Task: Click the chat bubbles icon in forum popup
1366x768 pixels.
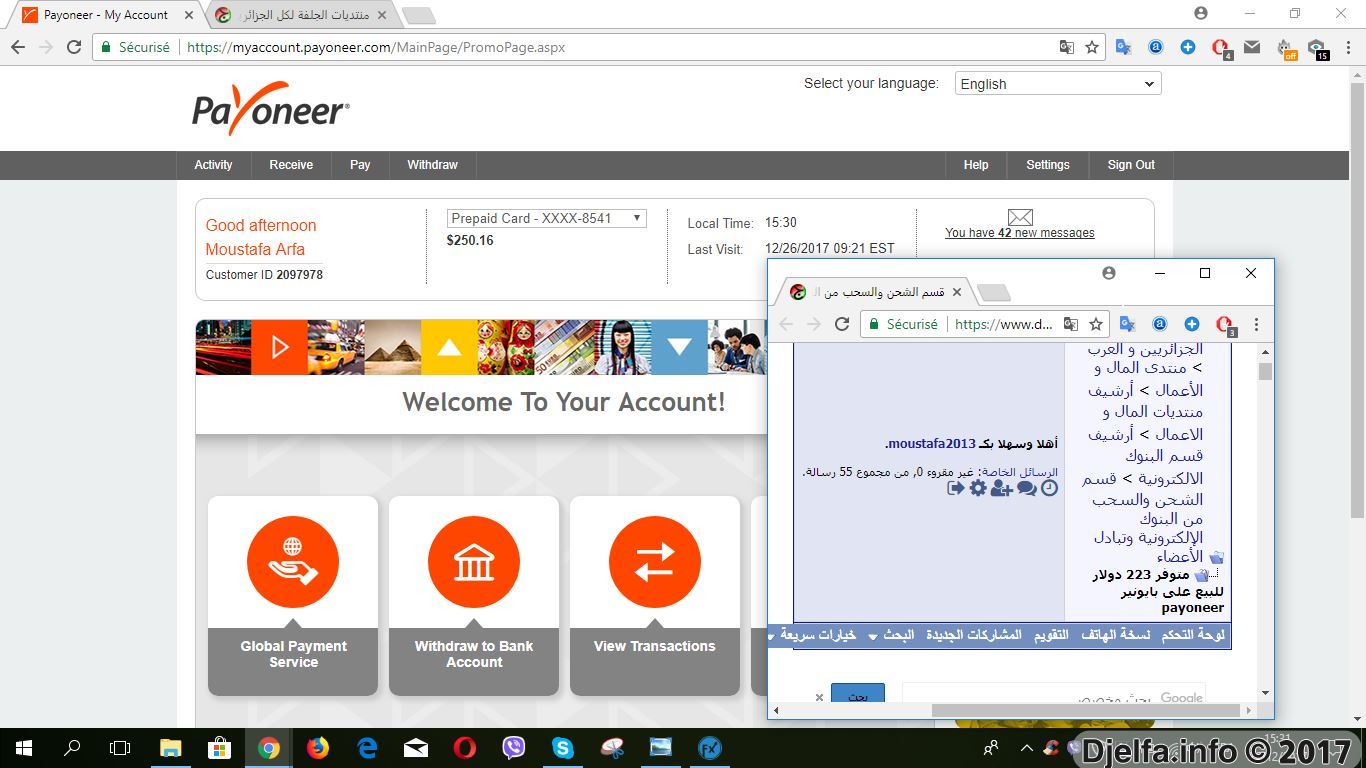Action: tap(1026, 488)
